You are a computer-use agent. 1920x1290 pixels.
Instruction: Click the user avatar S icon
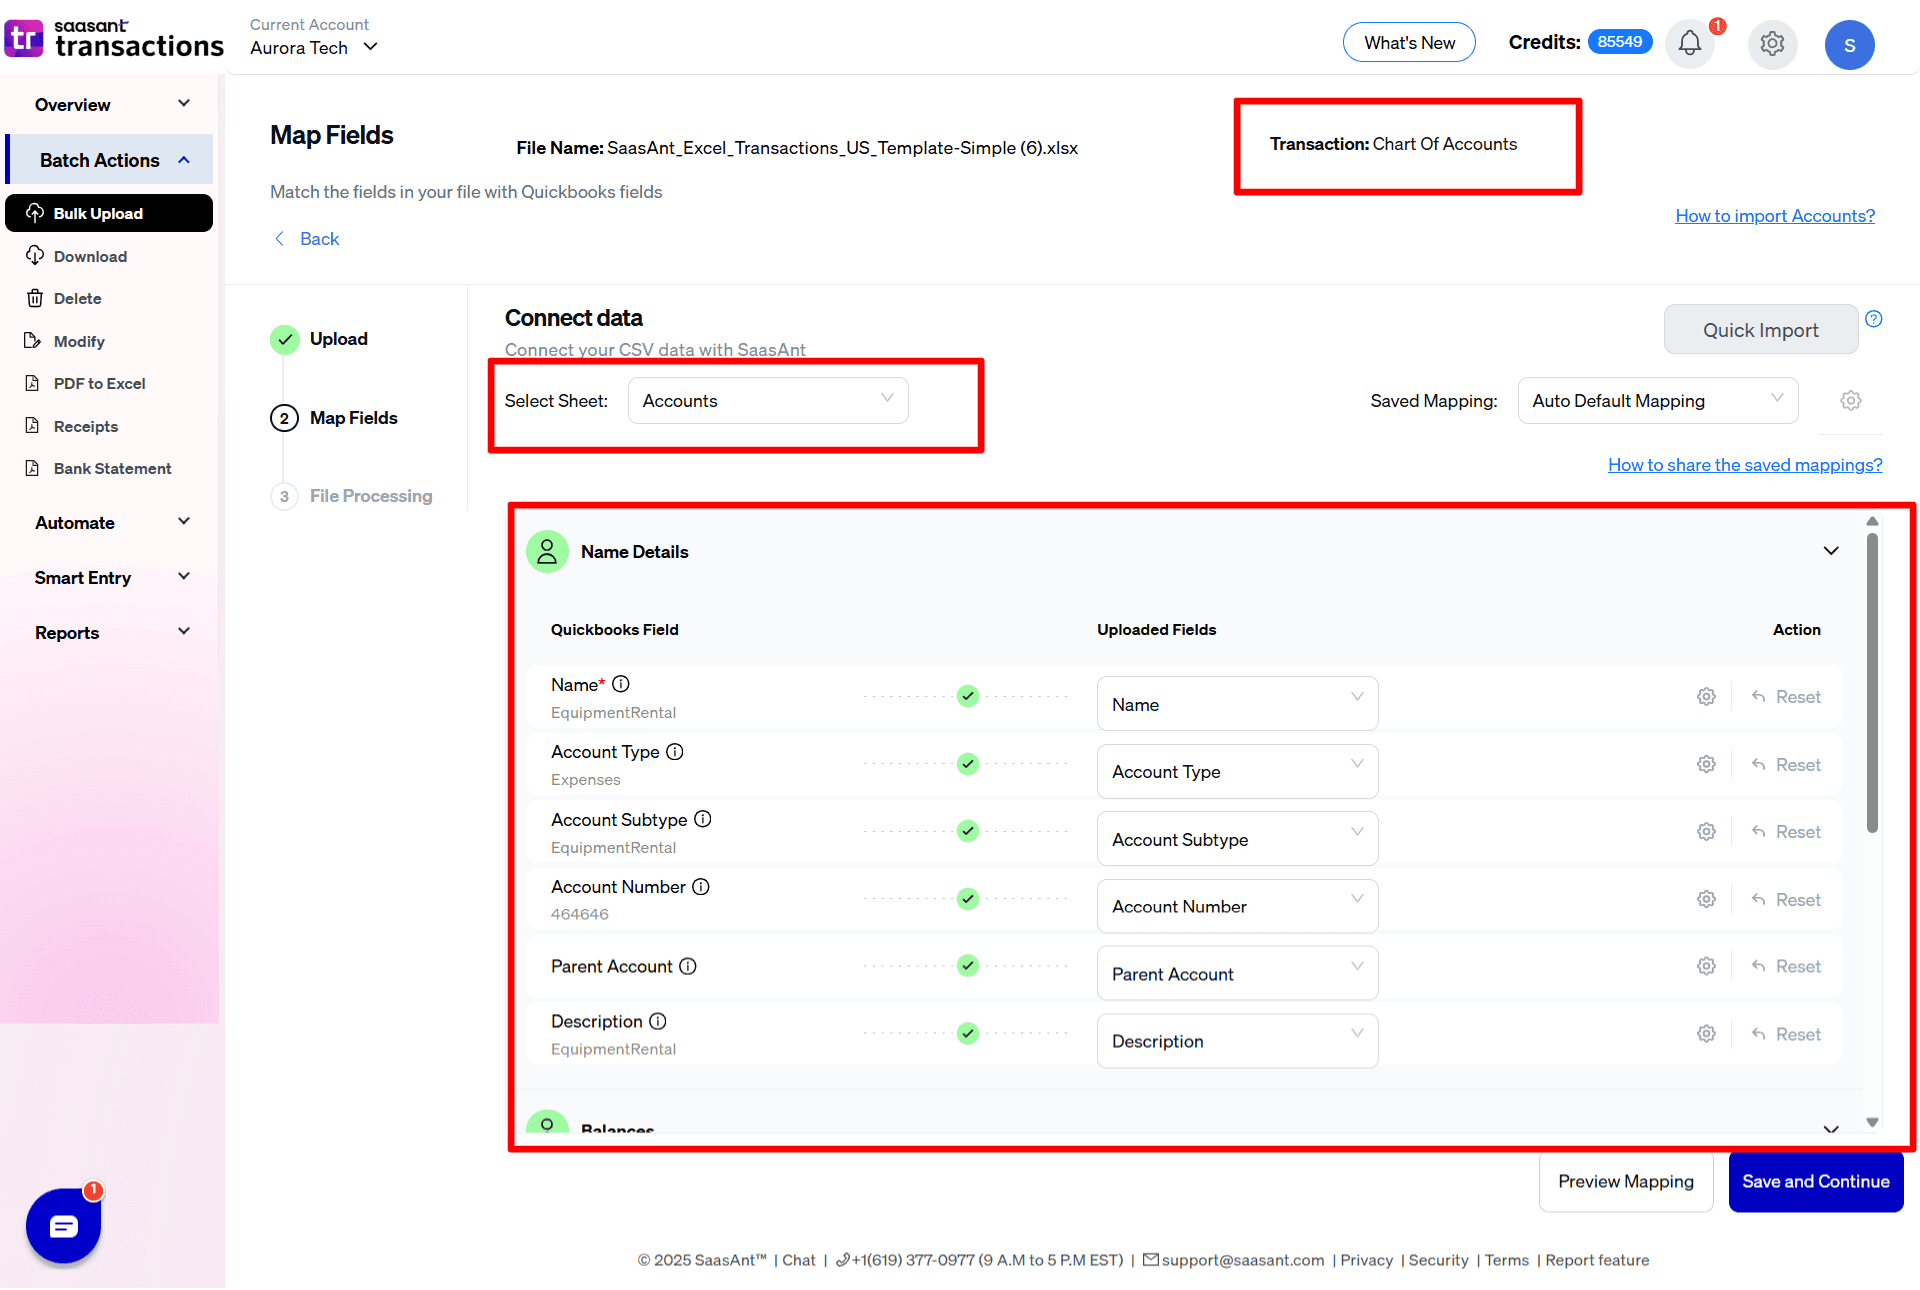click(1849, 45)
